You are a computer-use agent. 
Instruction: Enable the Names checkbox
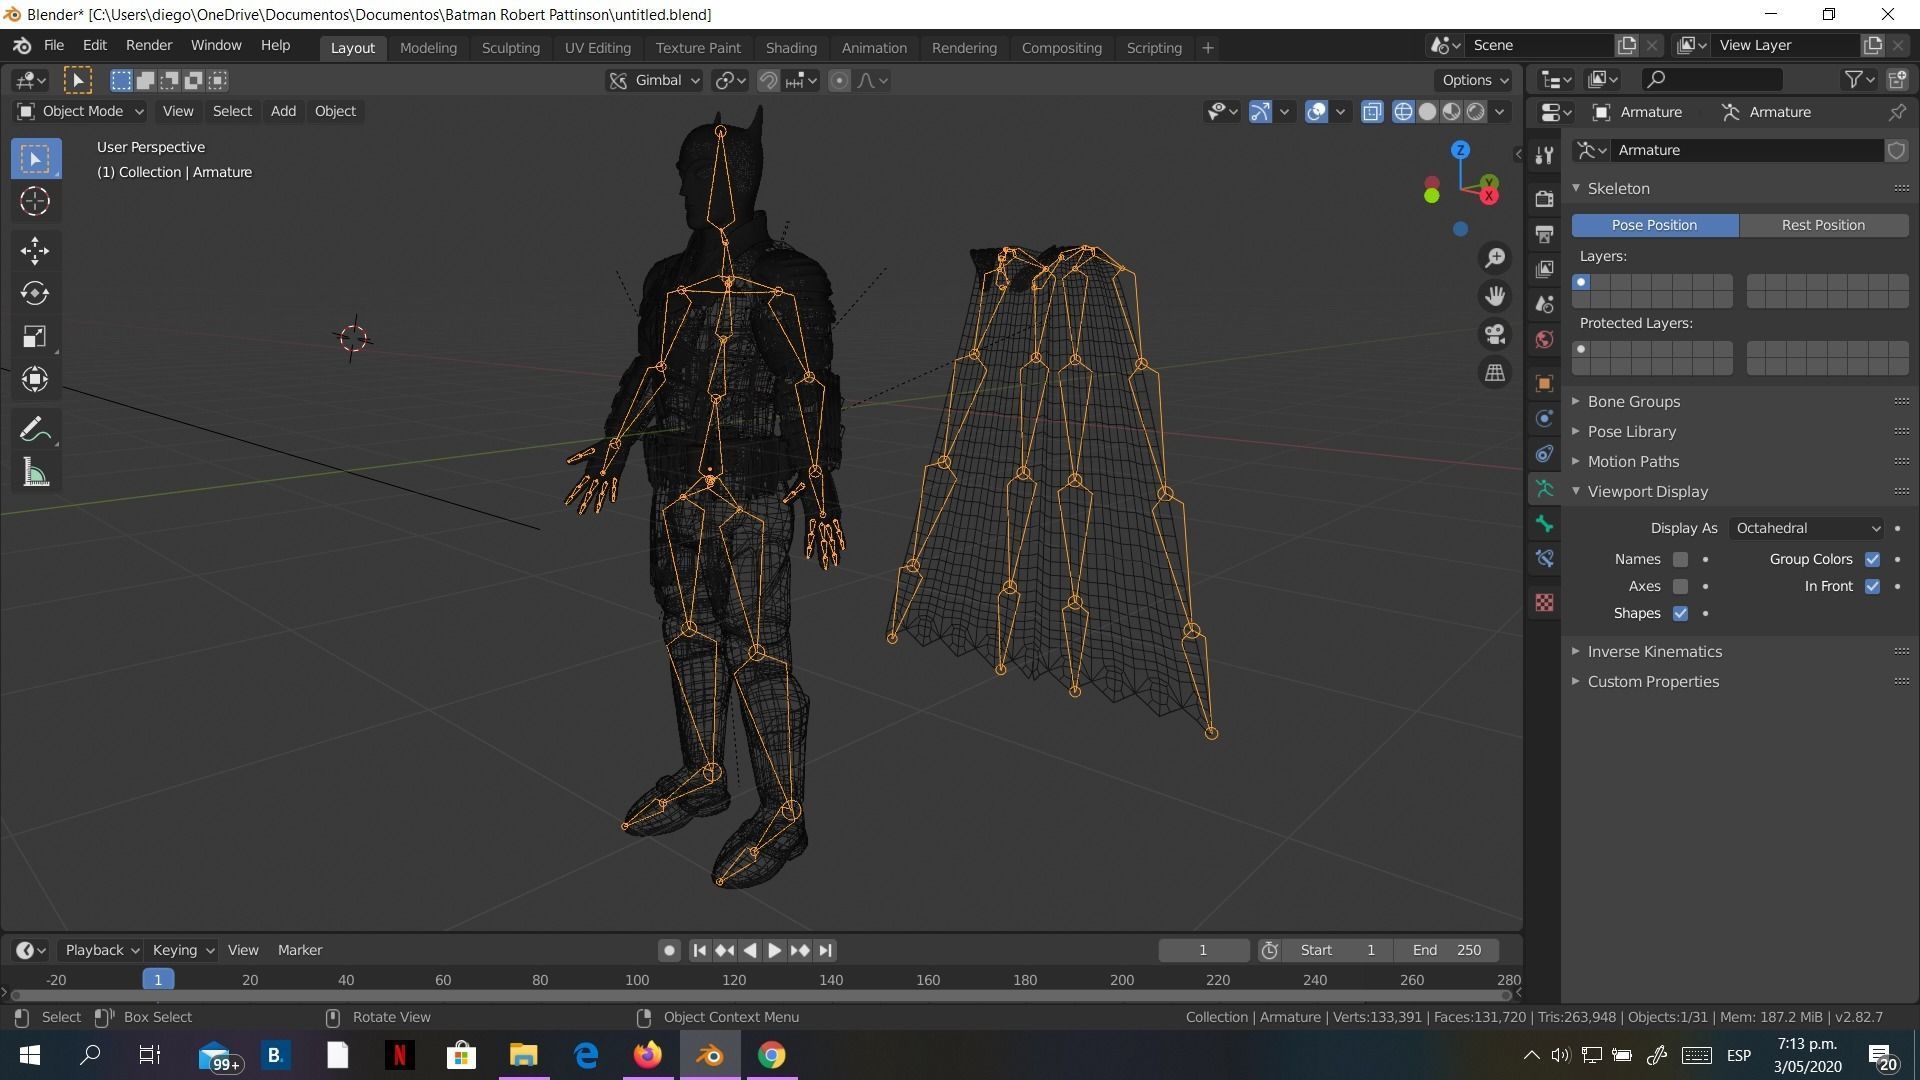pos(1680,559)
